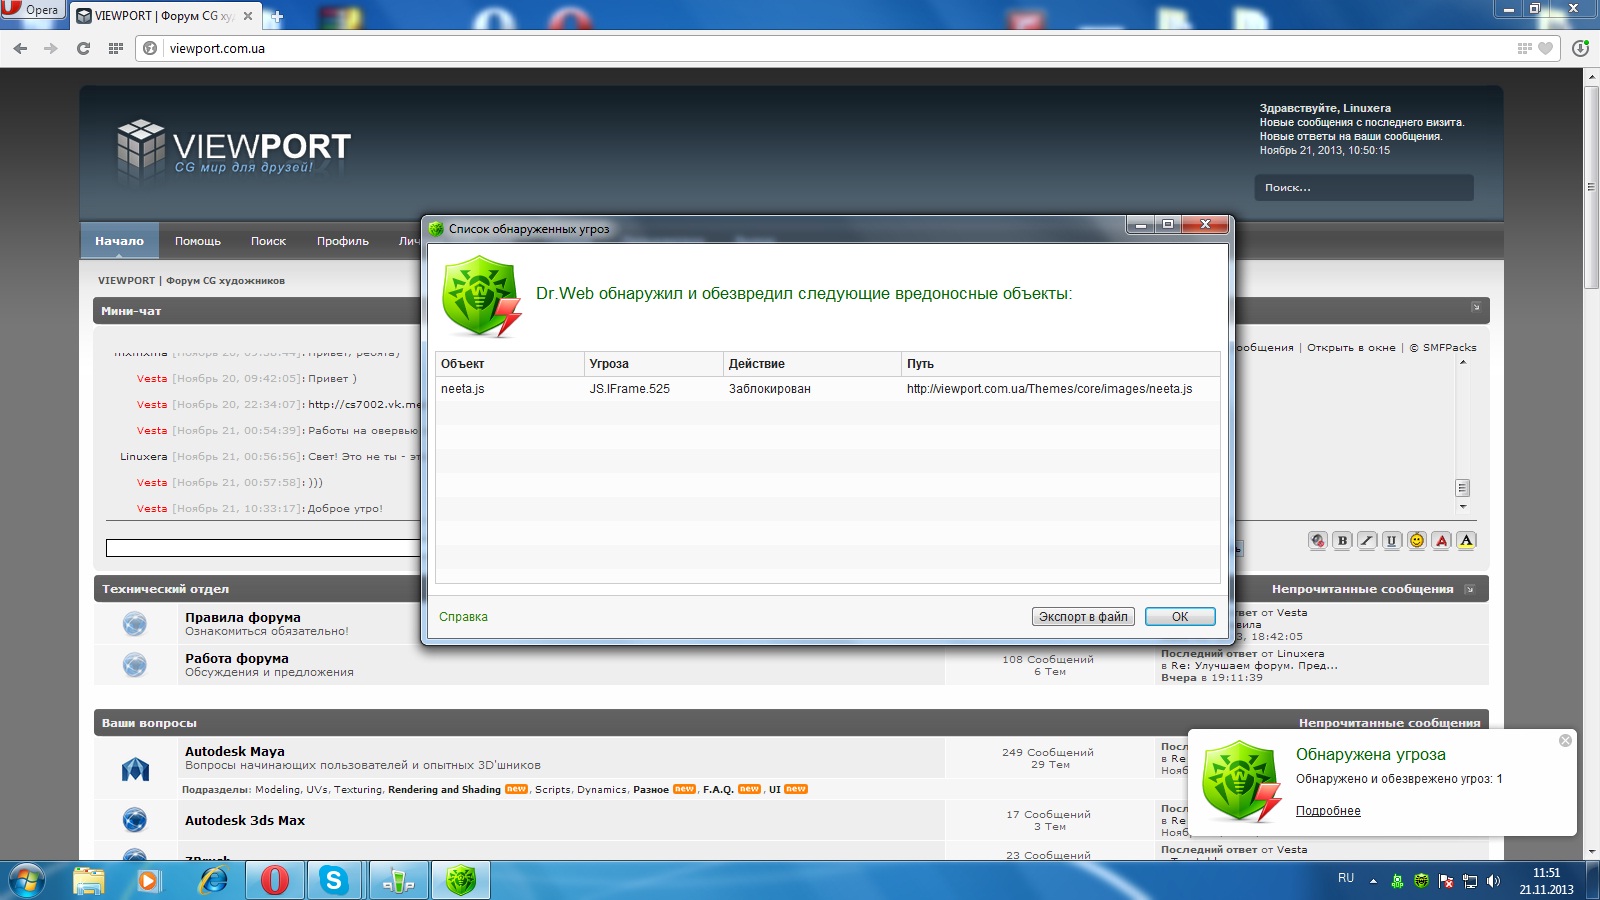
Task: Open Работа форума board
Action: [x=236, y=659]
